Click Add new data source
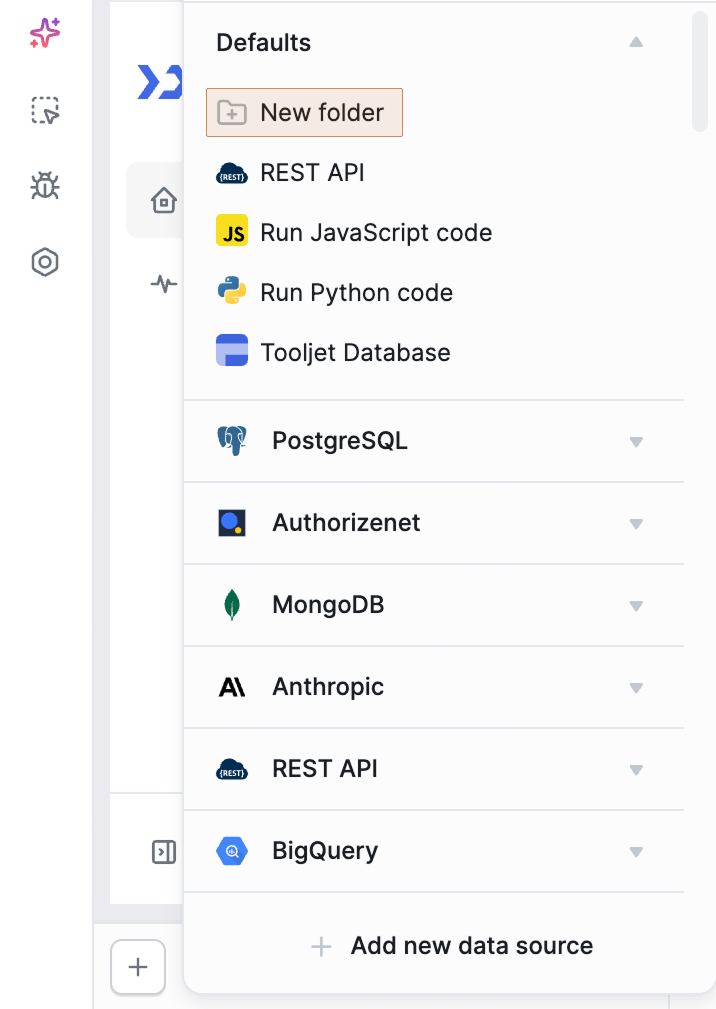The image size is (716, 1009). pos(451,945)
